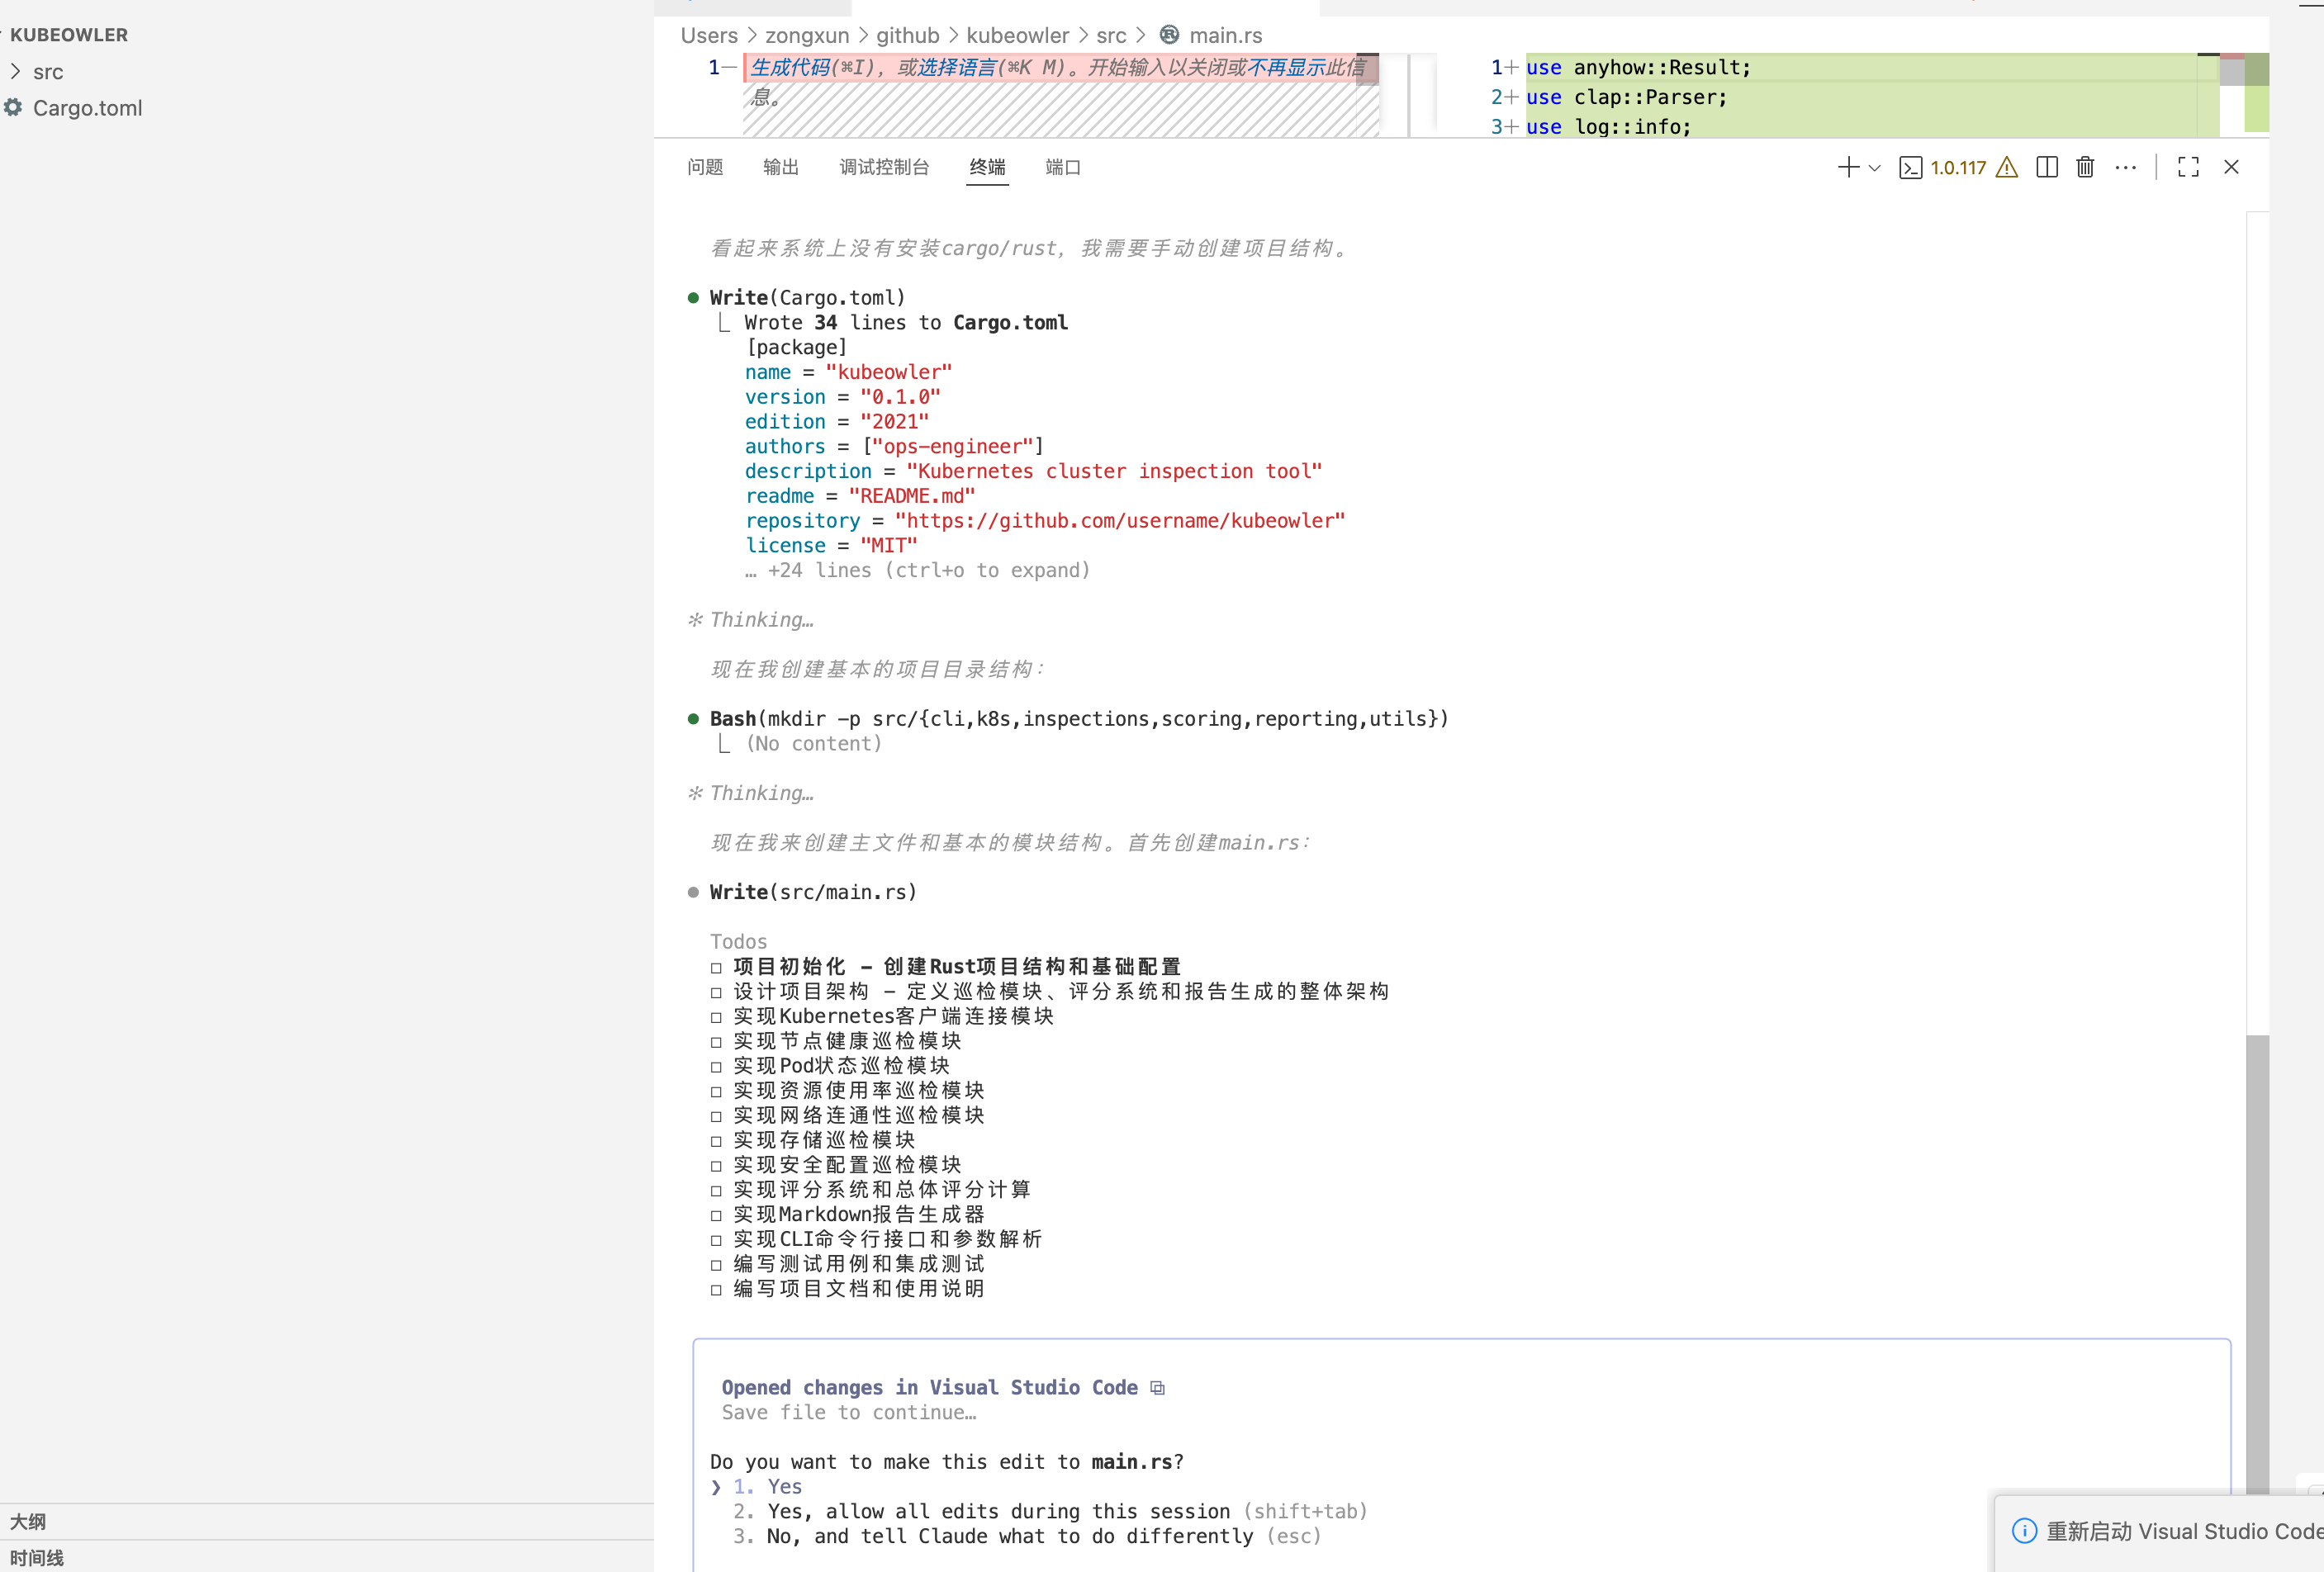Viewport: 2324px width, 1572px height.
Task: Open the 调试控制台 tab
Action: click(884, 167)
